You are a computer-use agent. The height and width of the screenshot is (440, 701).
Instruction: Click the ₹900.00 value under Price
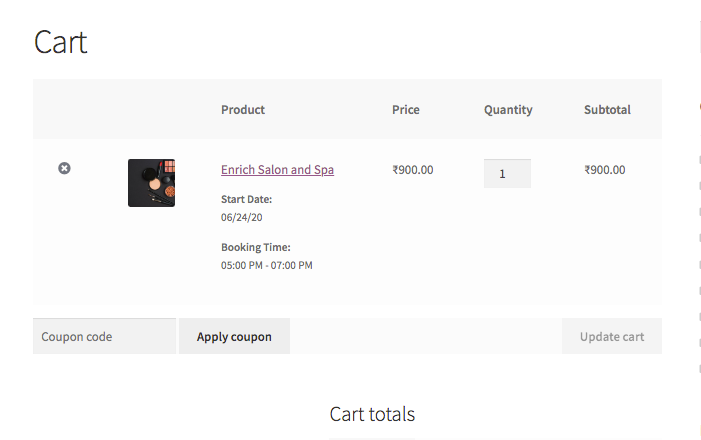[x=413, y=170]
